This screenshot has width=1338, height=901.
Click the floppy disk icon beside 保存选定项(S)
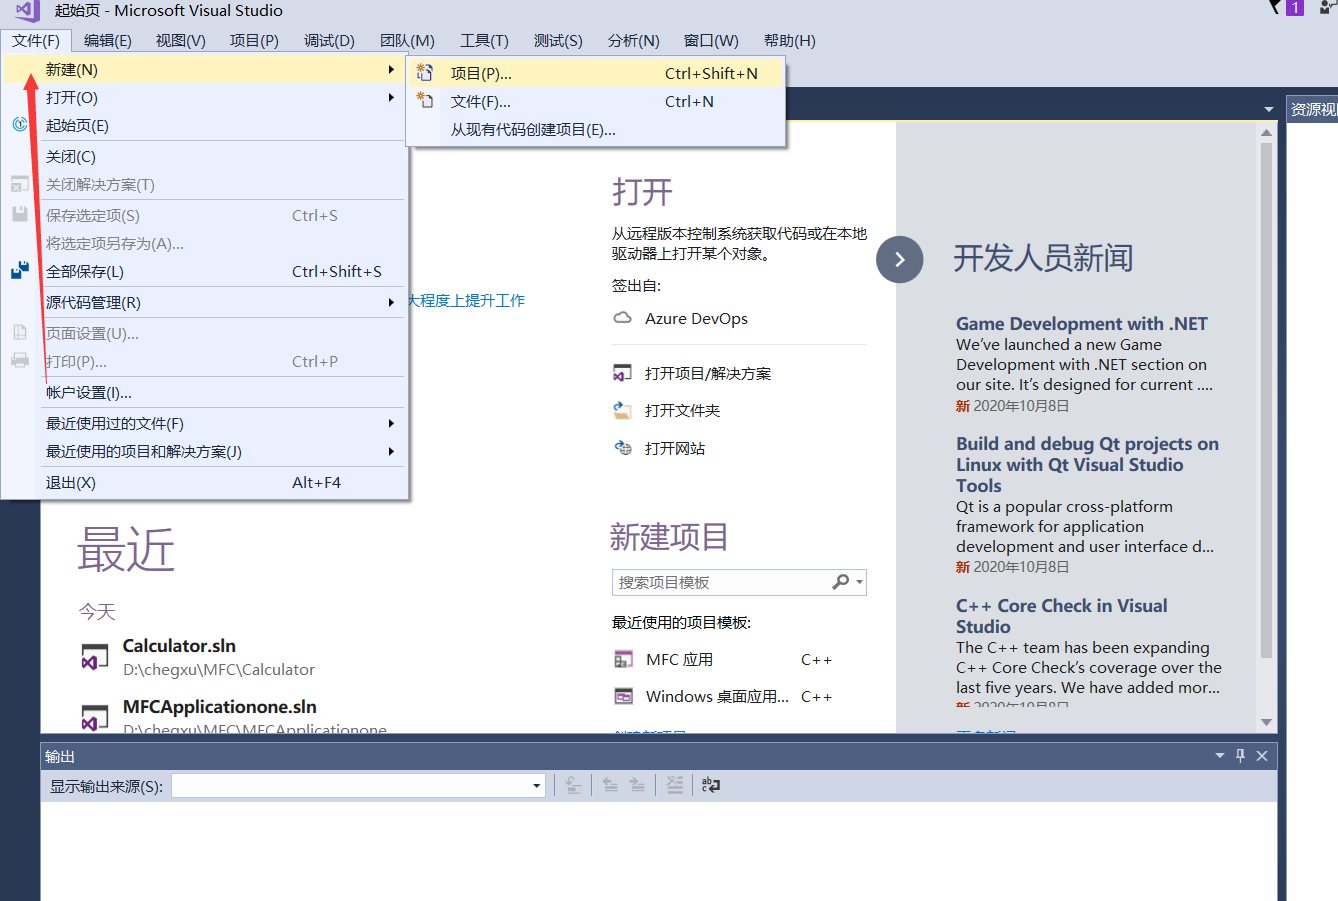(x=20, y=215)
